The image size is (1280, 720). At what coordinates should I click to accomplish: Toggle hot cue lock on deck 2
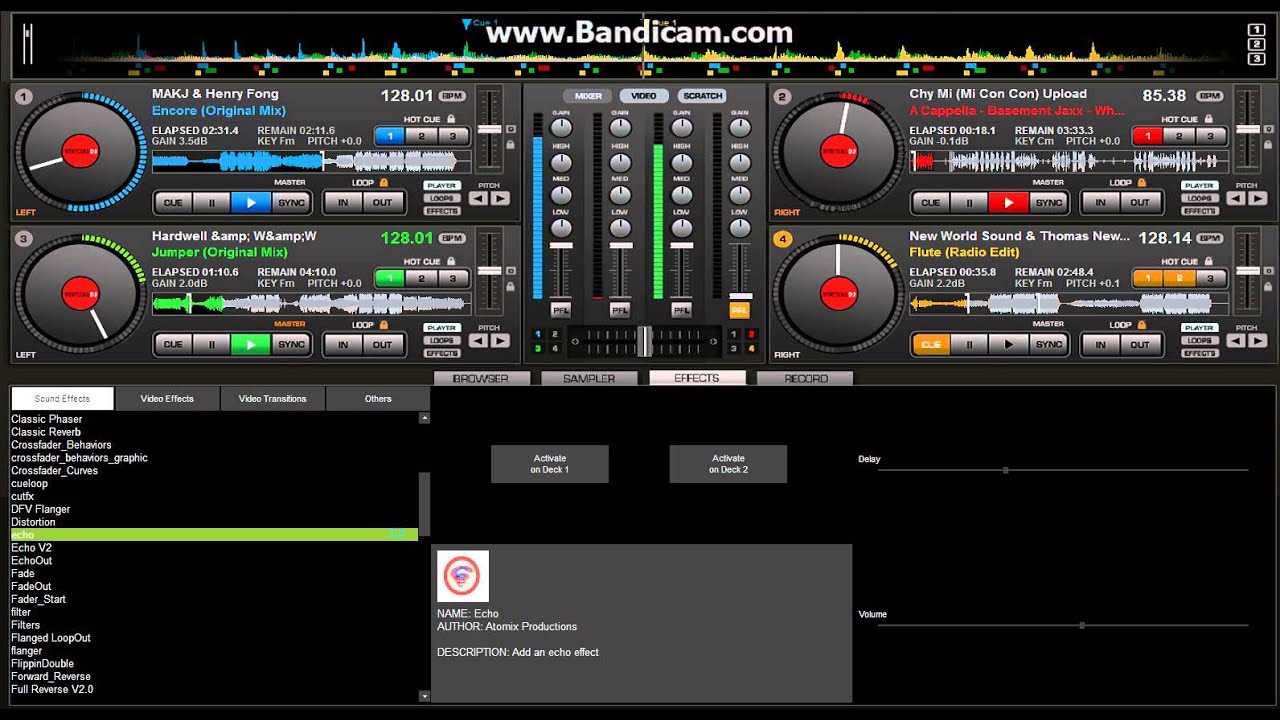pos(1208,119)
